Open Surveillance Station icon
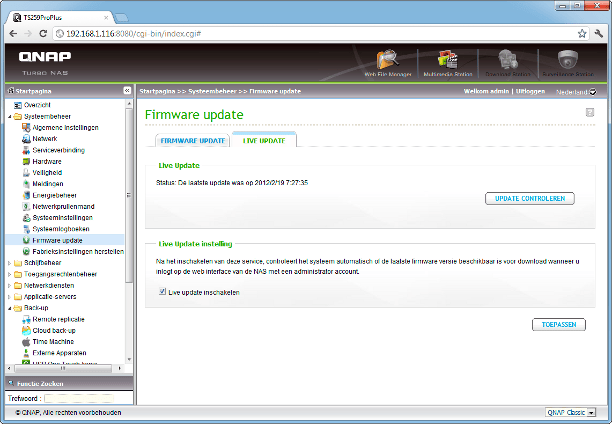 point(568,60)
